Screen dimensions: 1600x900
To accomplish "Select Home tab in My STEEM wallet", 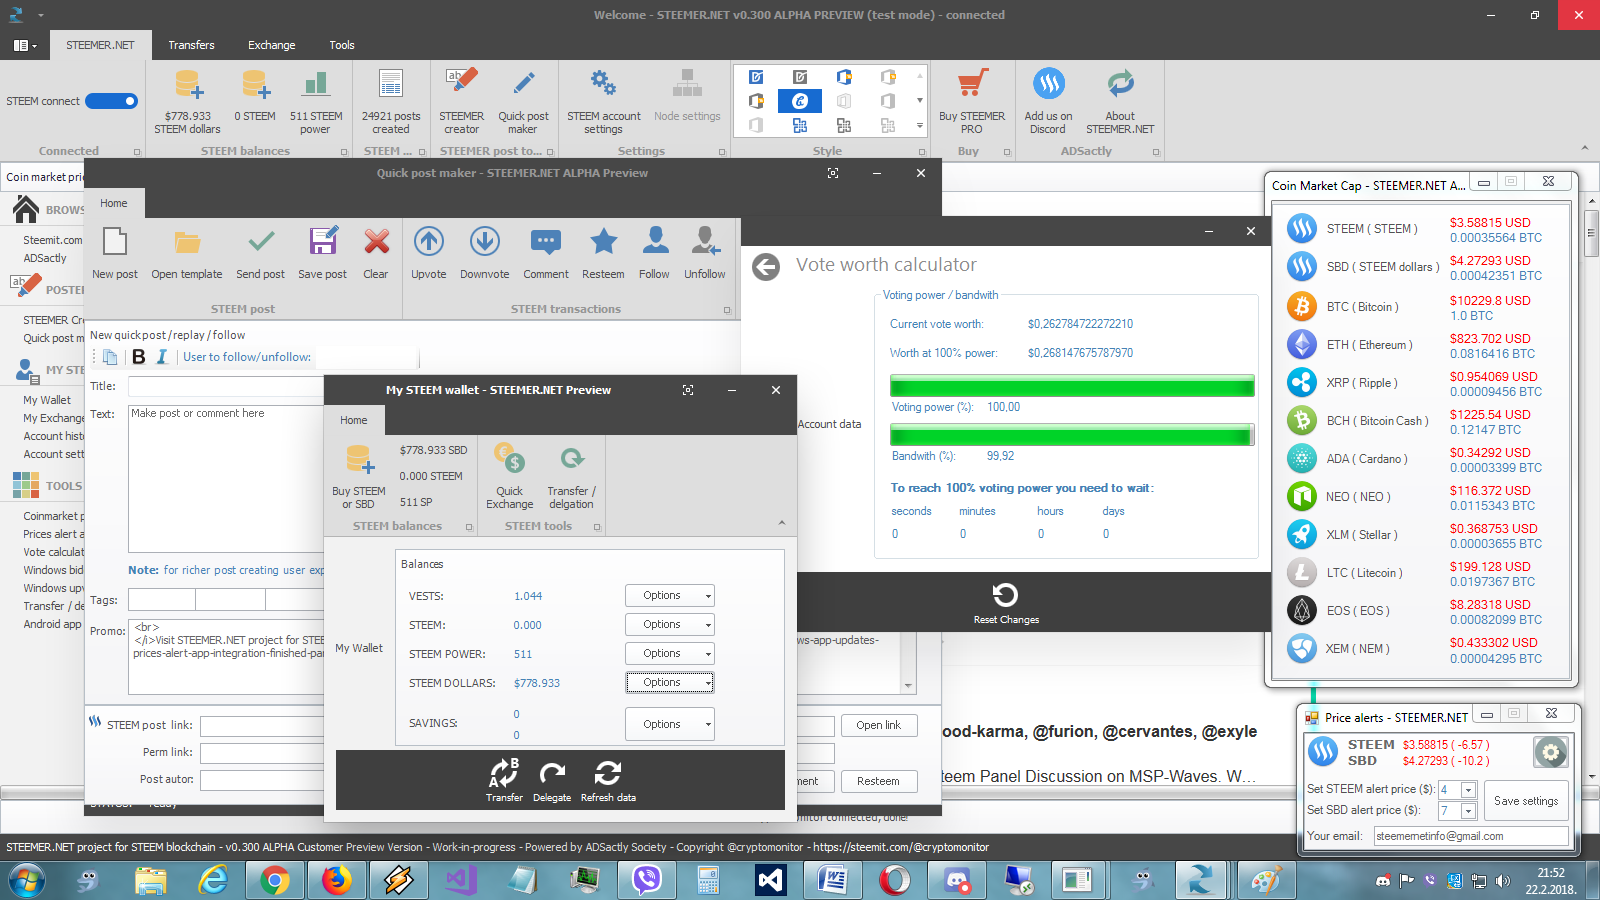I will (354, 420).
